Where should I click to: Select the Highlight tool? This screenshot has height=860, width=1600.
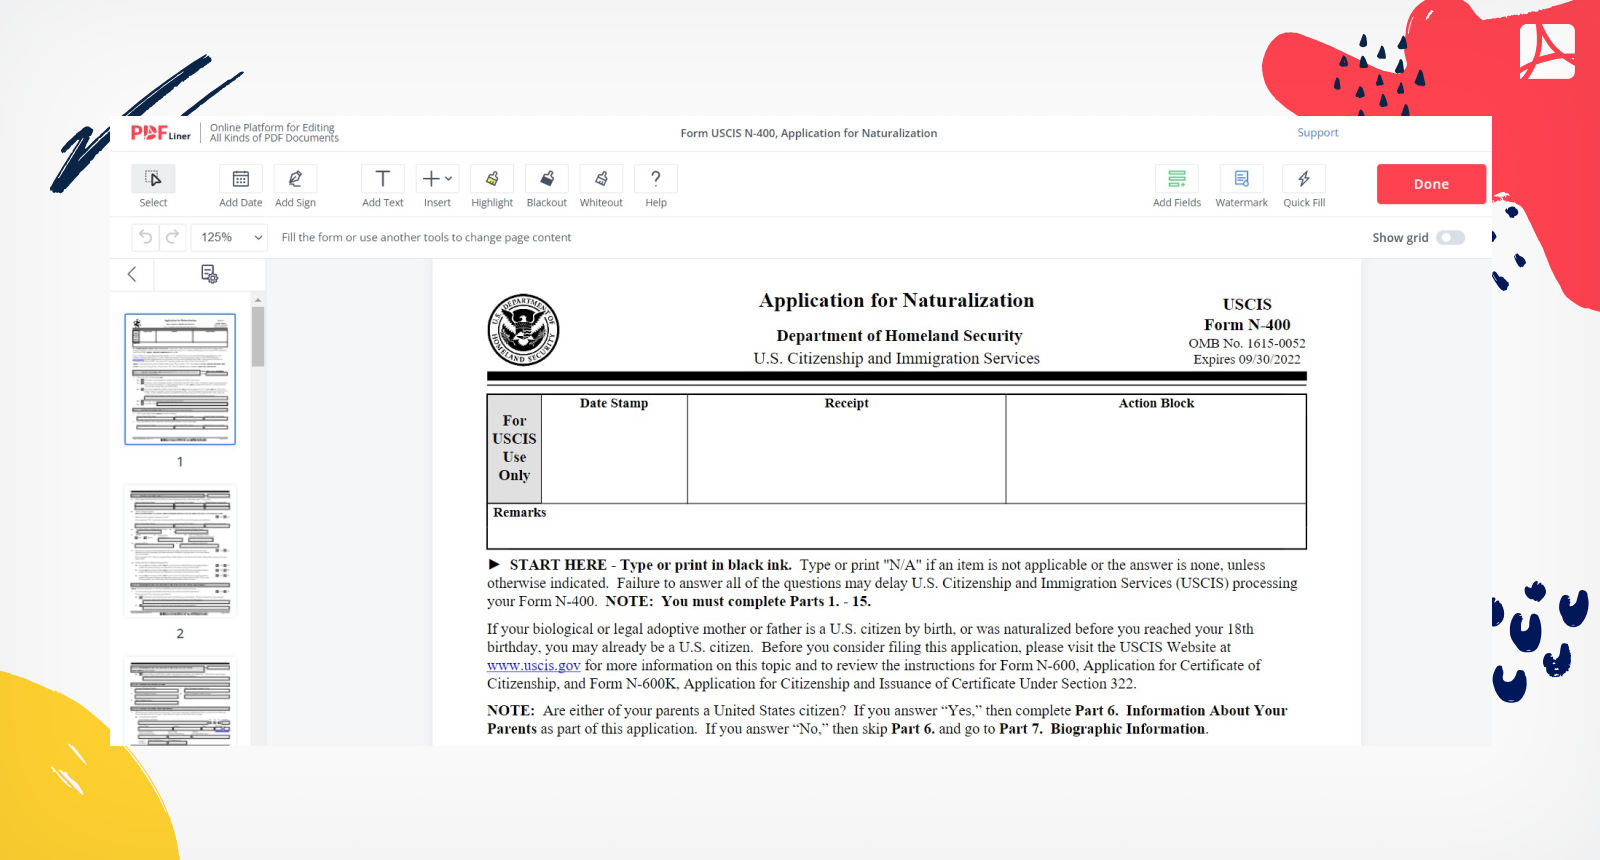pyautogui.click(x=492, y=186)
